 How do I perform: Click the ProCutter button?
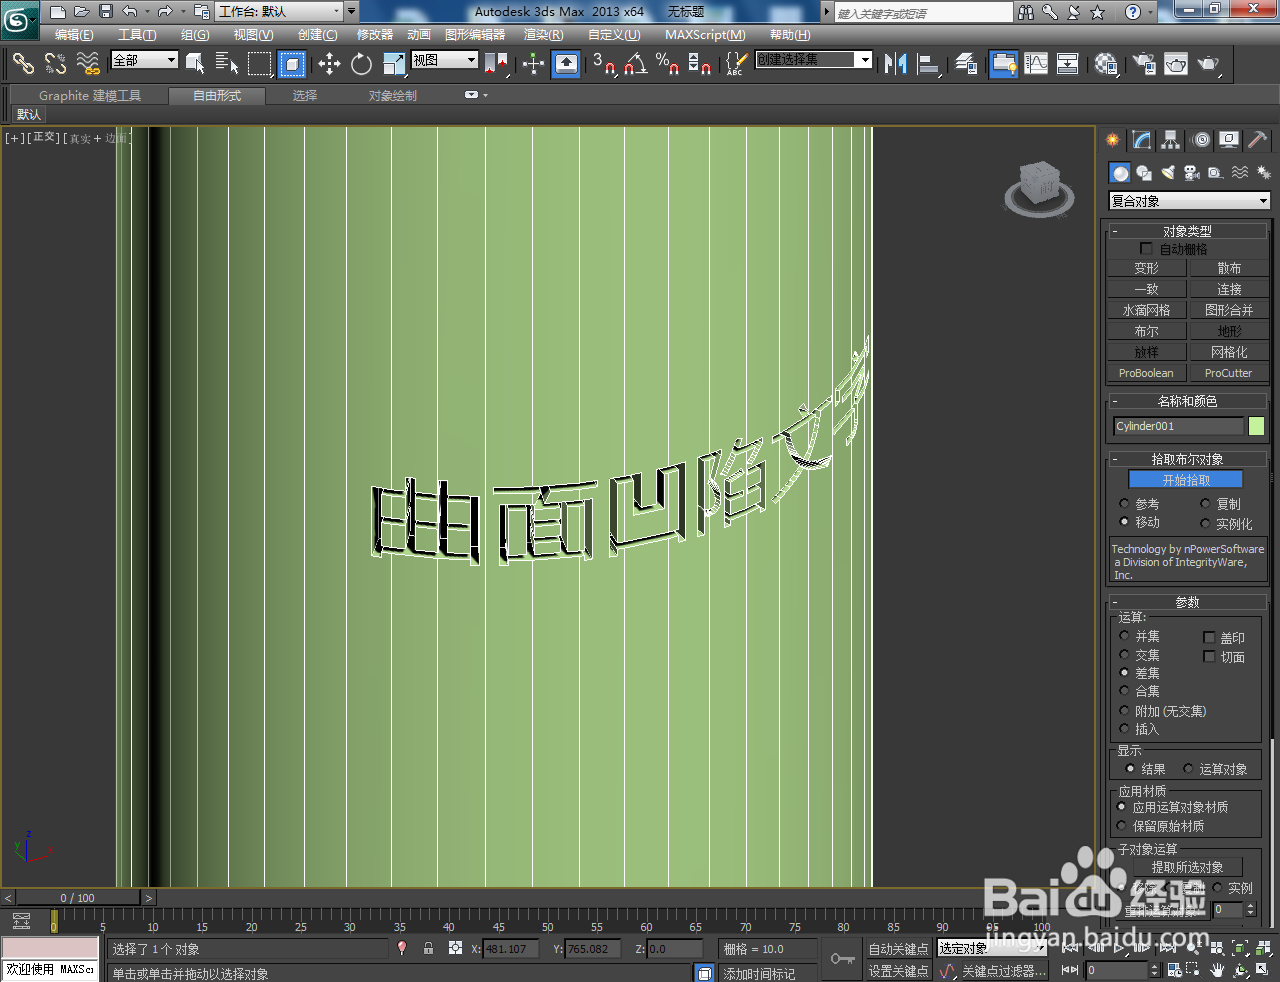click(1228, 373)
